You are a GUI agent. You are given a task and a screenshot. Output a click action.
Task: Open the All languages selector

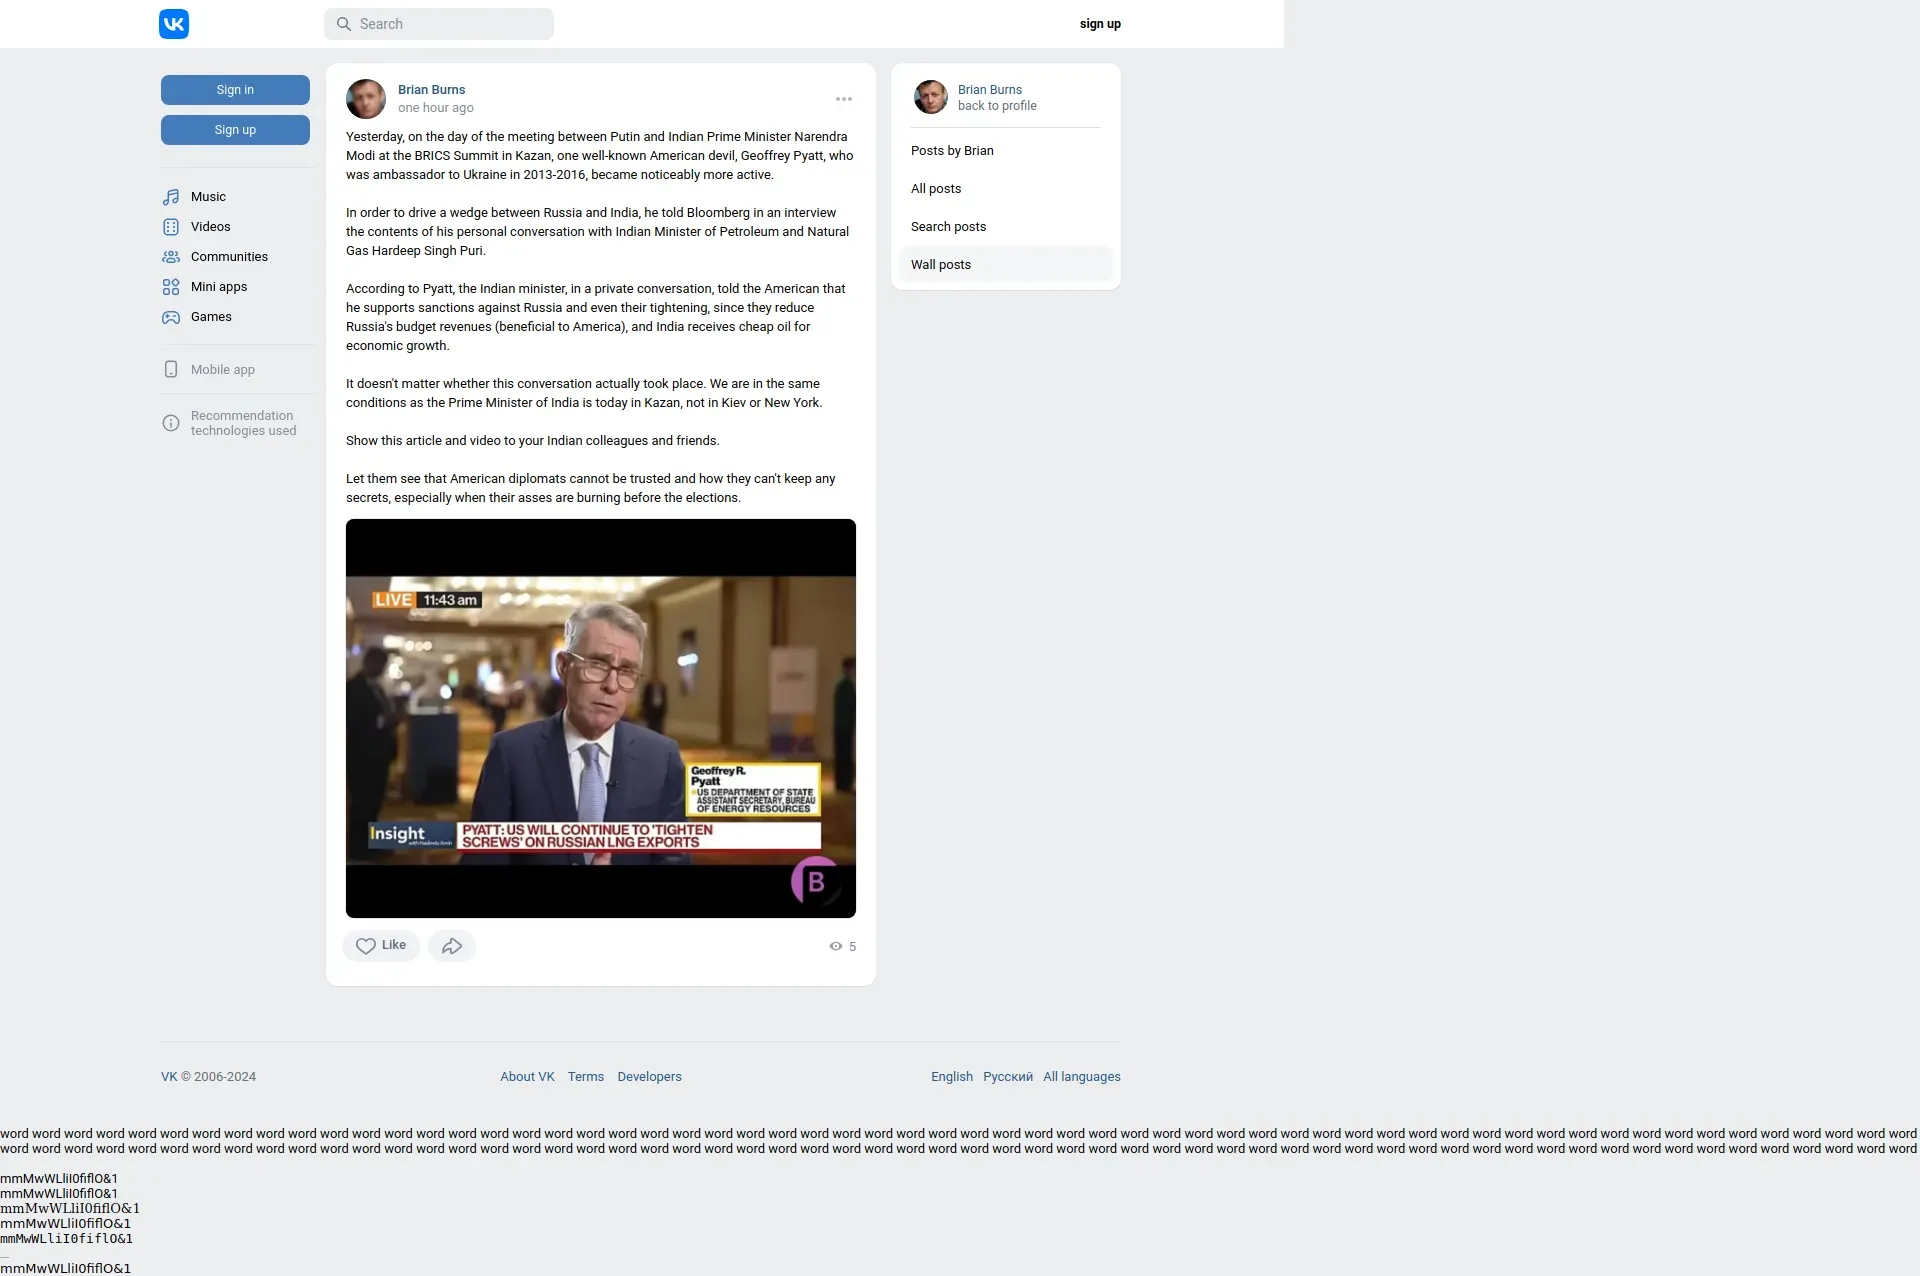(x=1081, y=1077)
